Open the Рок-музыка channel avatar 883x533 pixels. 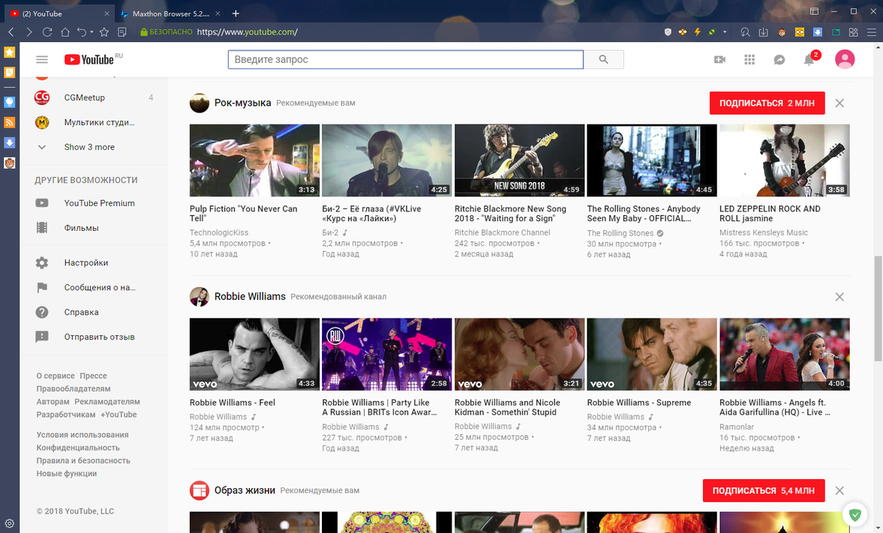click(199, 103)
